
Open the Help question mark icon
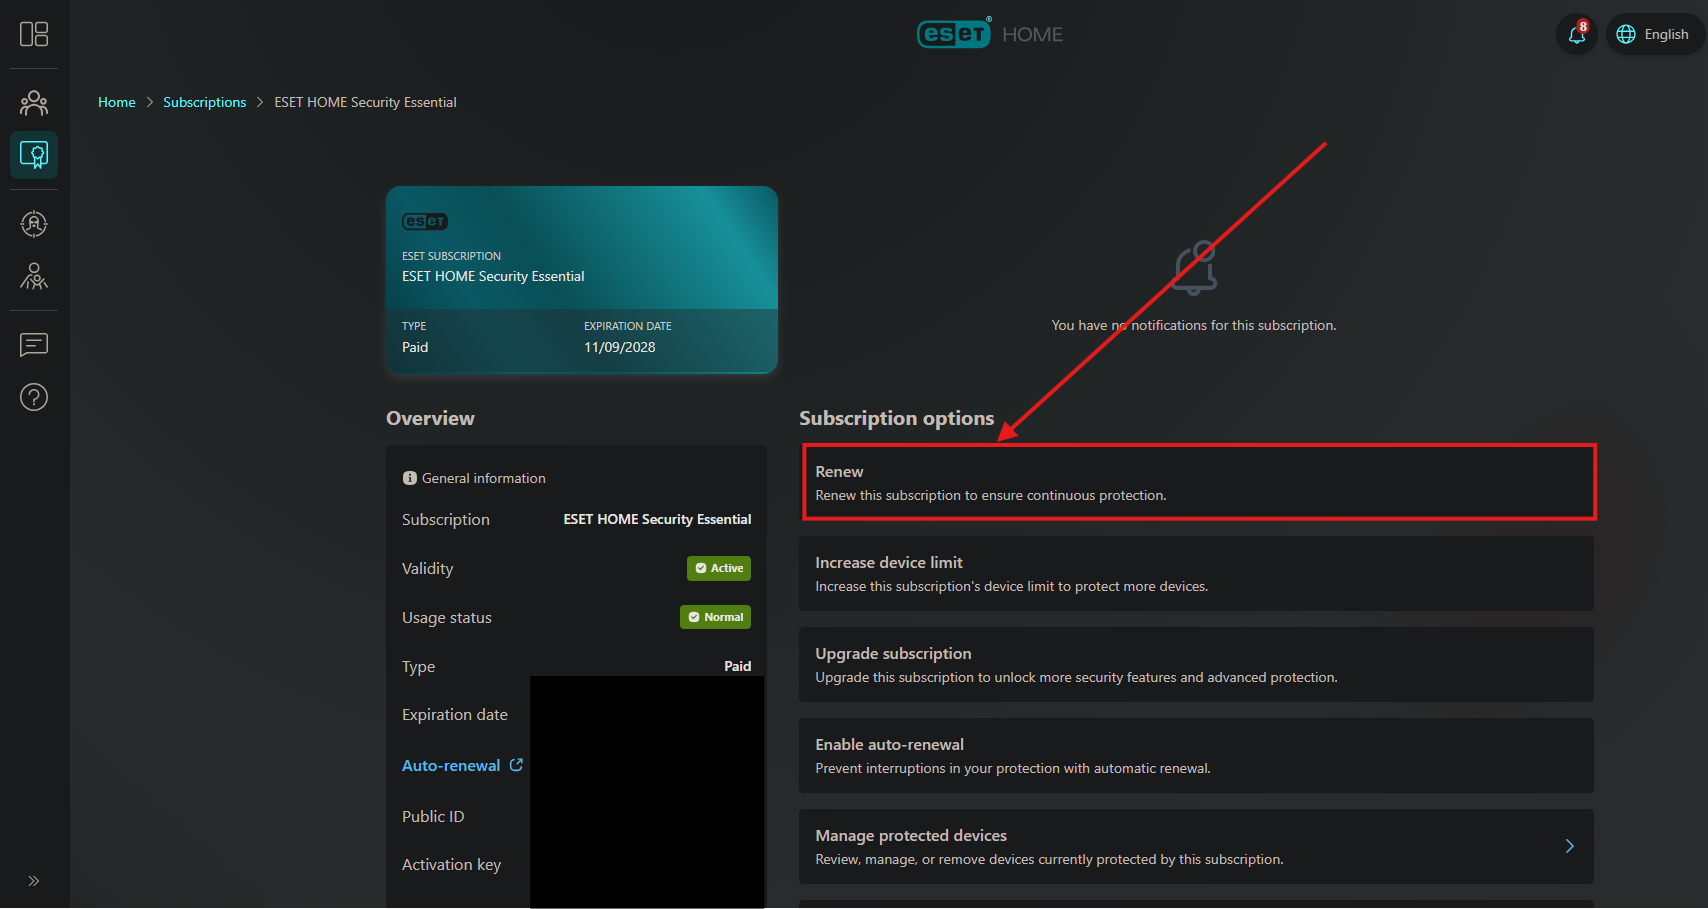tap(34, 397)
